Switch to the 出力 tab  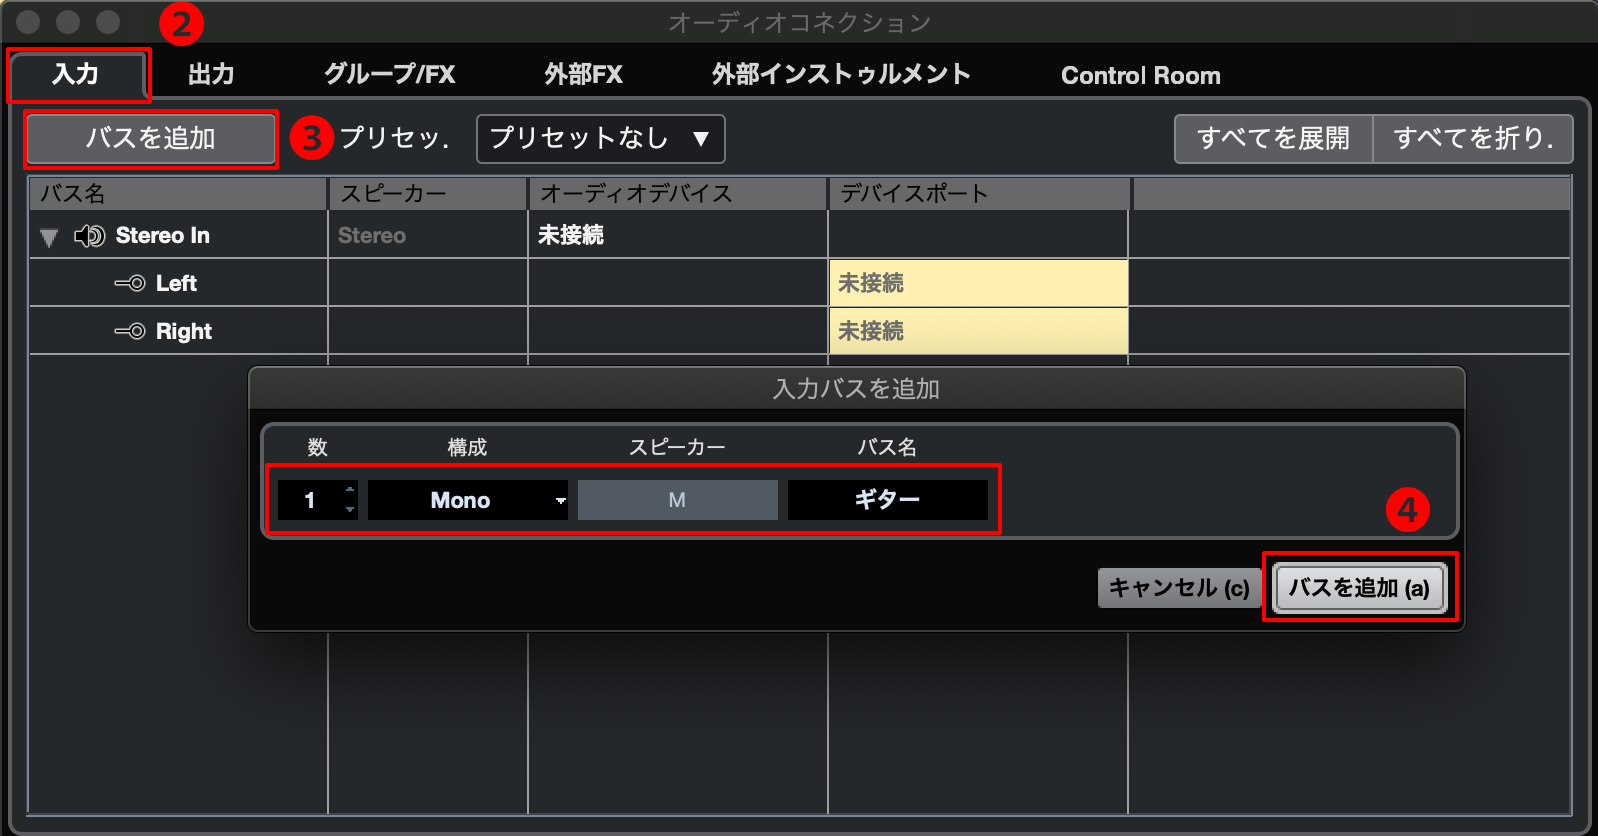211,75
